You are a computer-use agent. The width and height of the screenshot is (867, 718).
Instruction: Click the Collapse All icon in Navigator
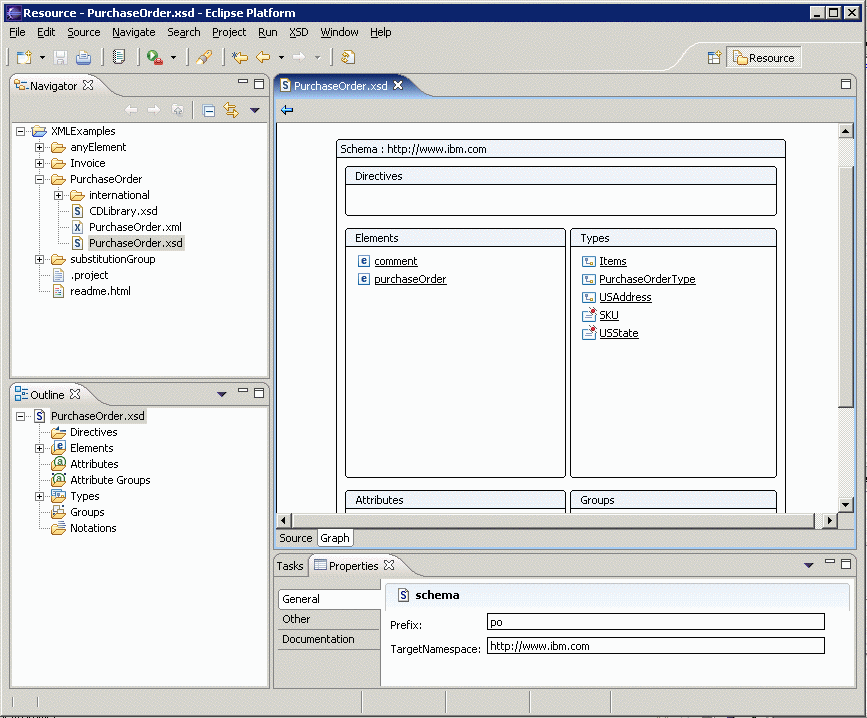[x=209, y=111]
